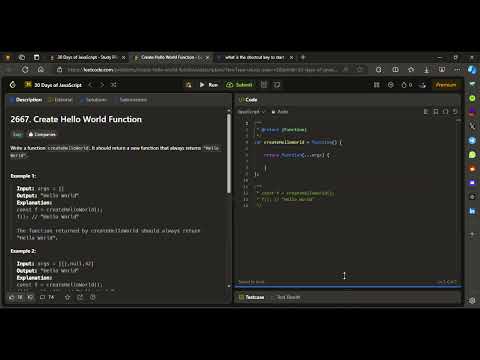The height and width of the screenshot is (360, 480).
Task: Open the Test Result tab
Action: [286, 297]
